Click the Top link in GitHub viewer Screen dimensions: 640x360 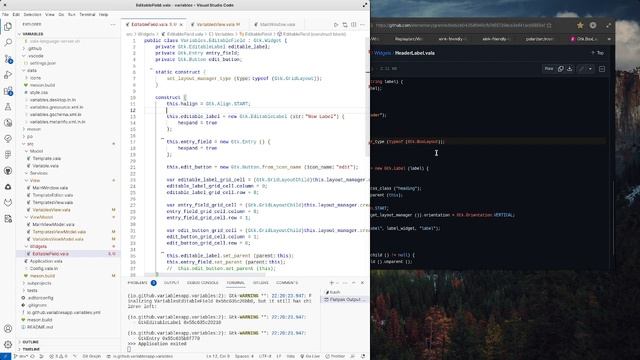pyautogui.click(x=598, y=53)
